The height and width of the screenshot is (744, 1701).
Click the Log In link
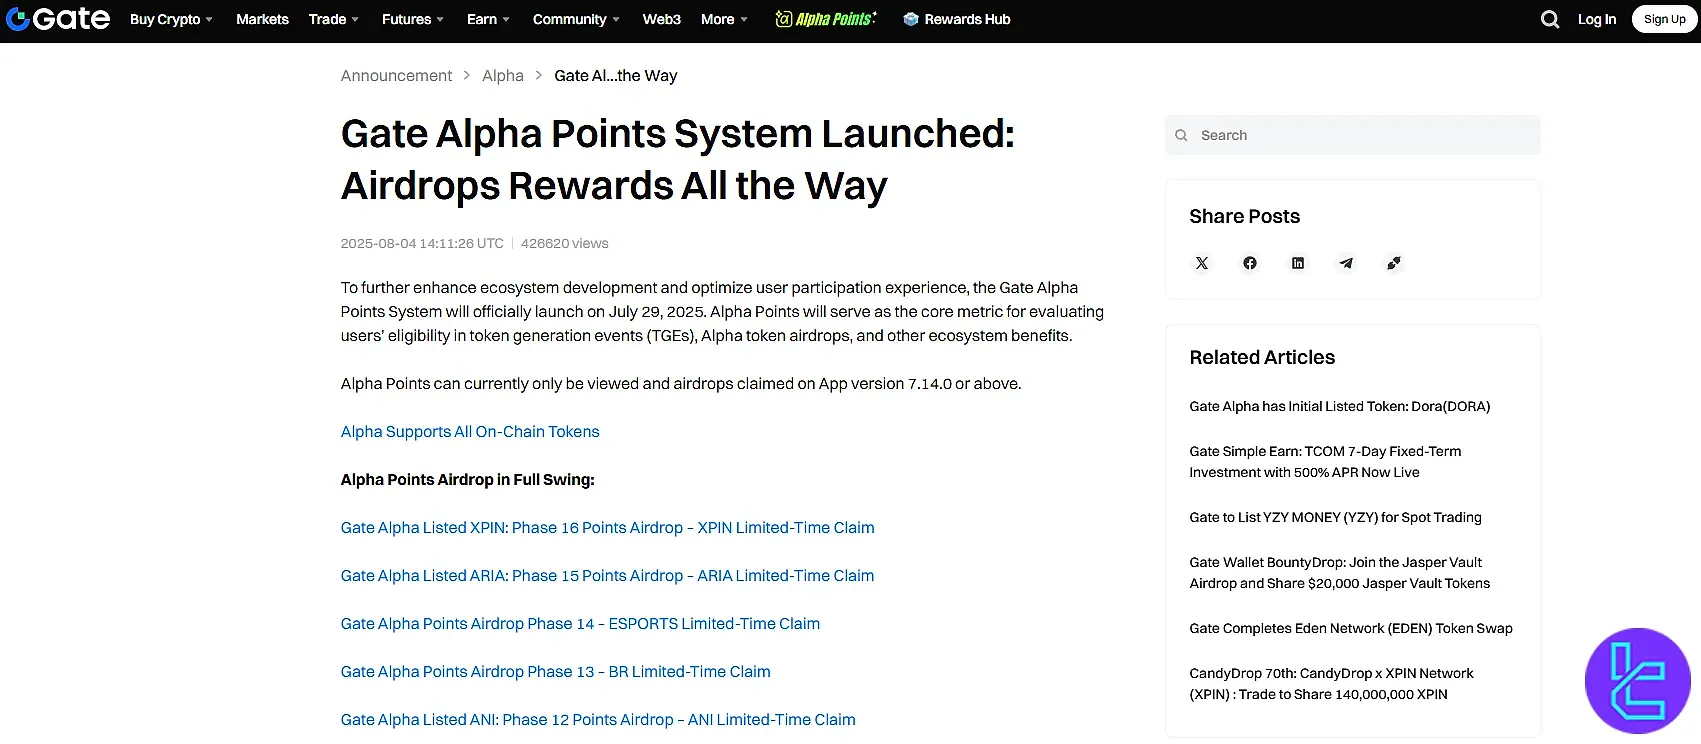click(1596, 19)
